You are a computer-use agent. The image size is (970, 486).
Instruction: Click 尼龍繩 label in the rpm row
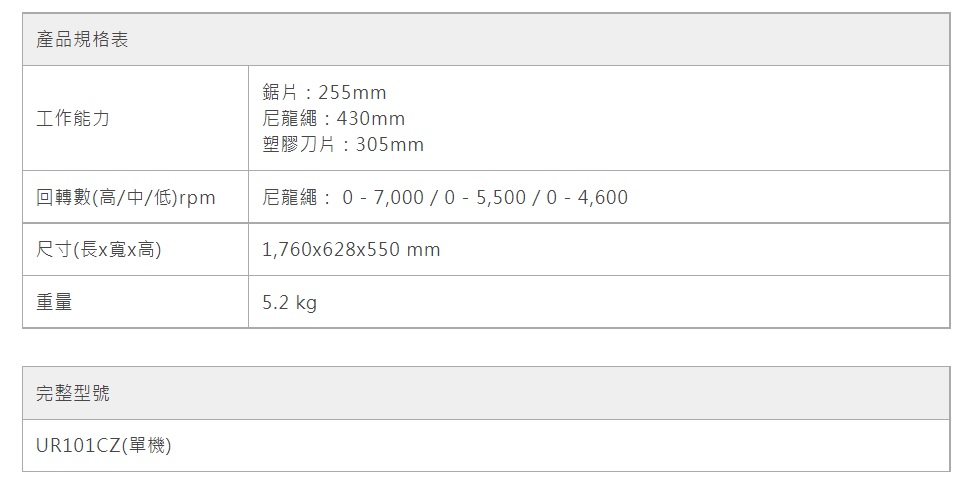coord(289,197)
